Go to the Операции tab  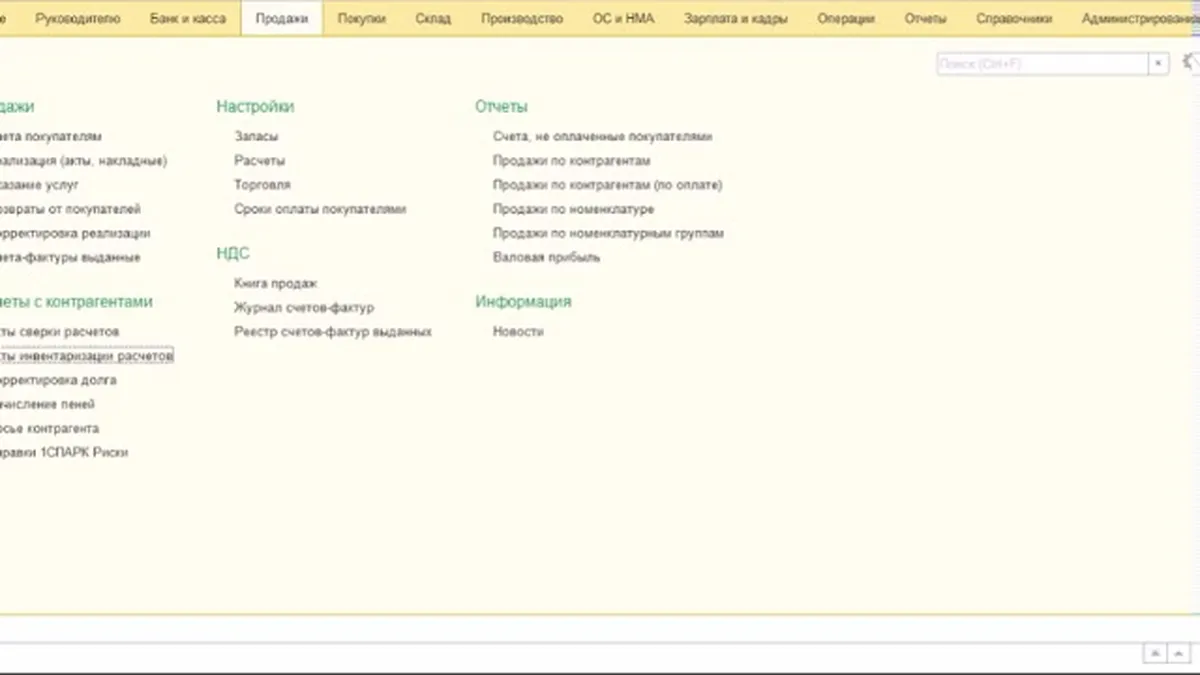tap(846, 18)
